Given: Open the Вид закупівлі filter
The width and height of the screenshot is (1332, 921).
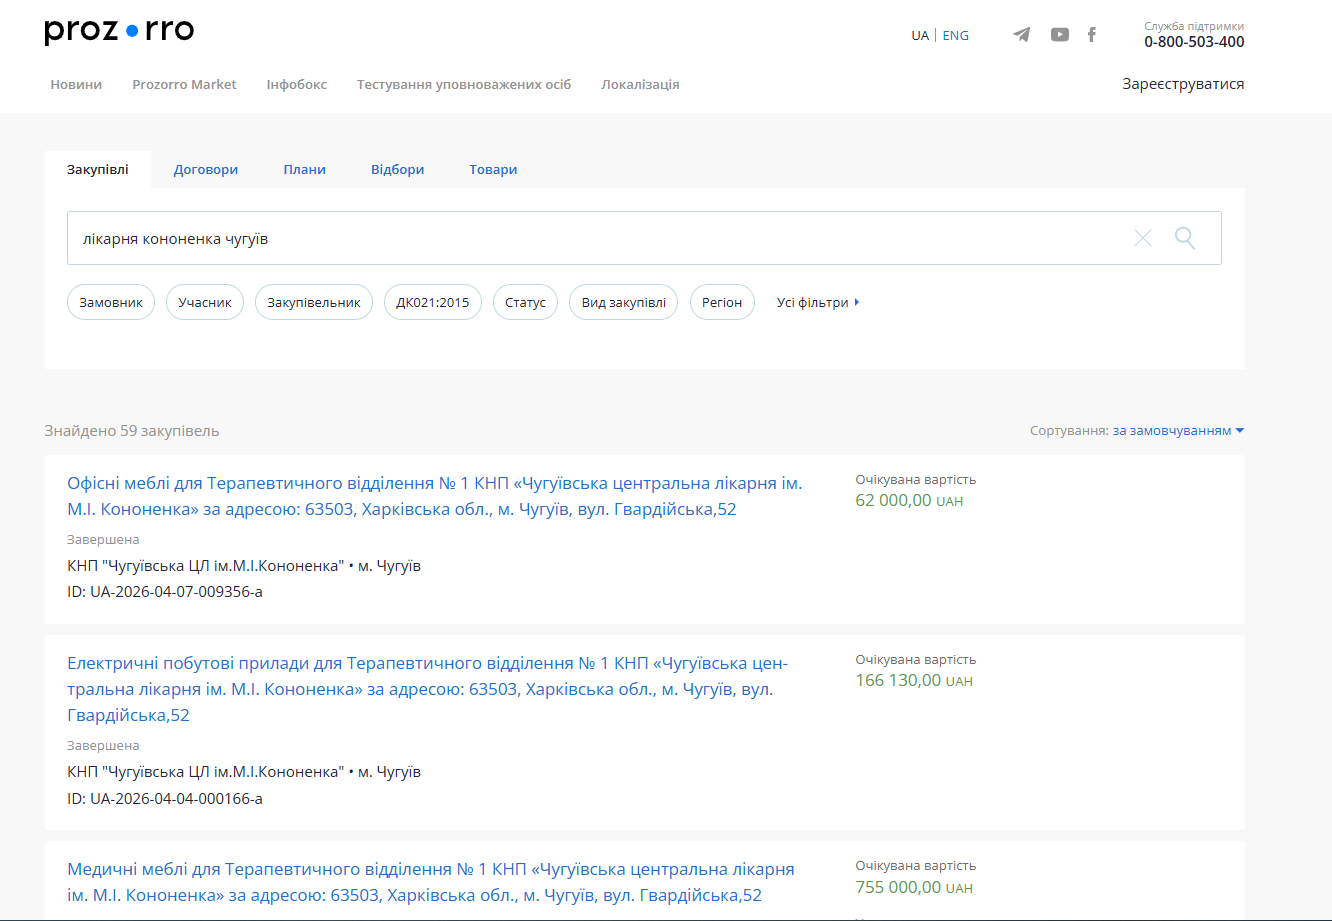Looking at the screenshot, I should [624, 302].
